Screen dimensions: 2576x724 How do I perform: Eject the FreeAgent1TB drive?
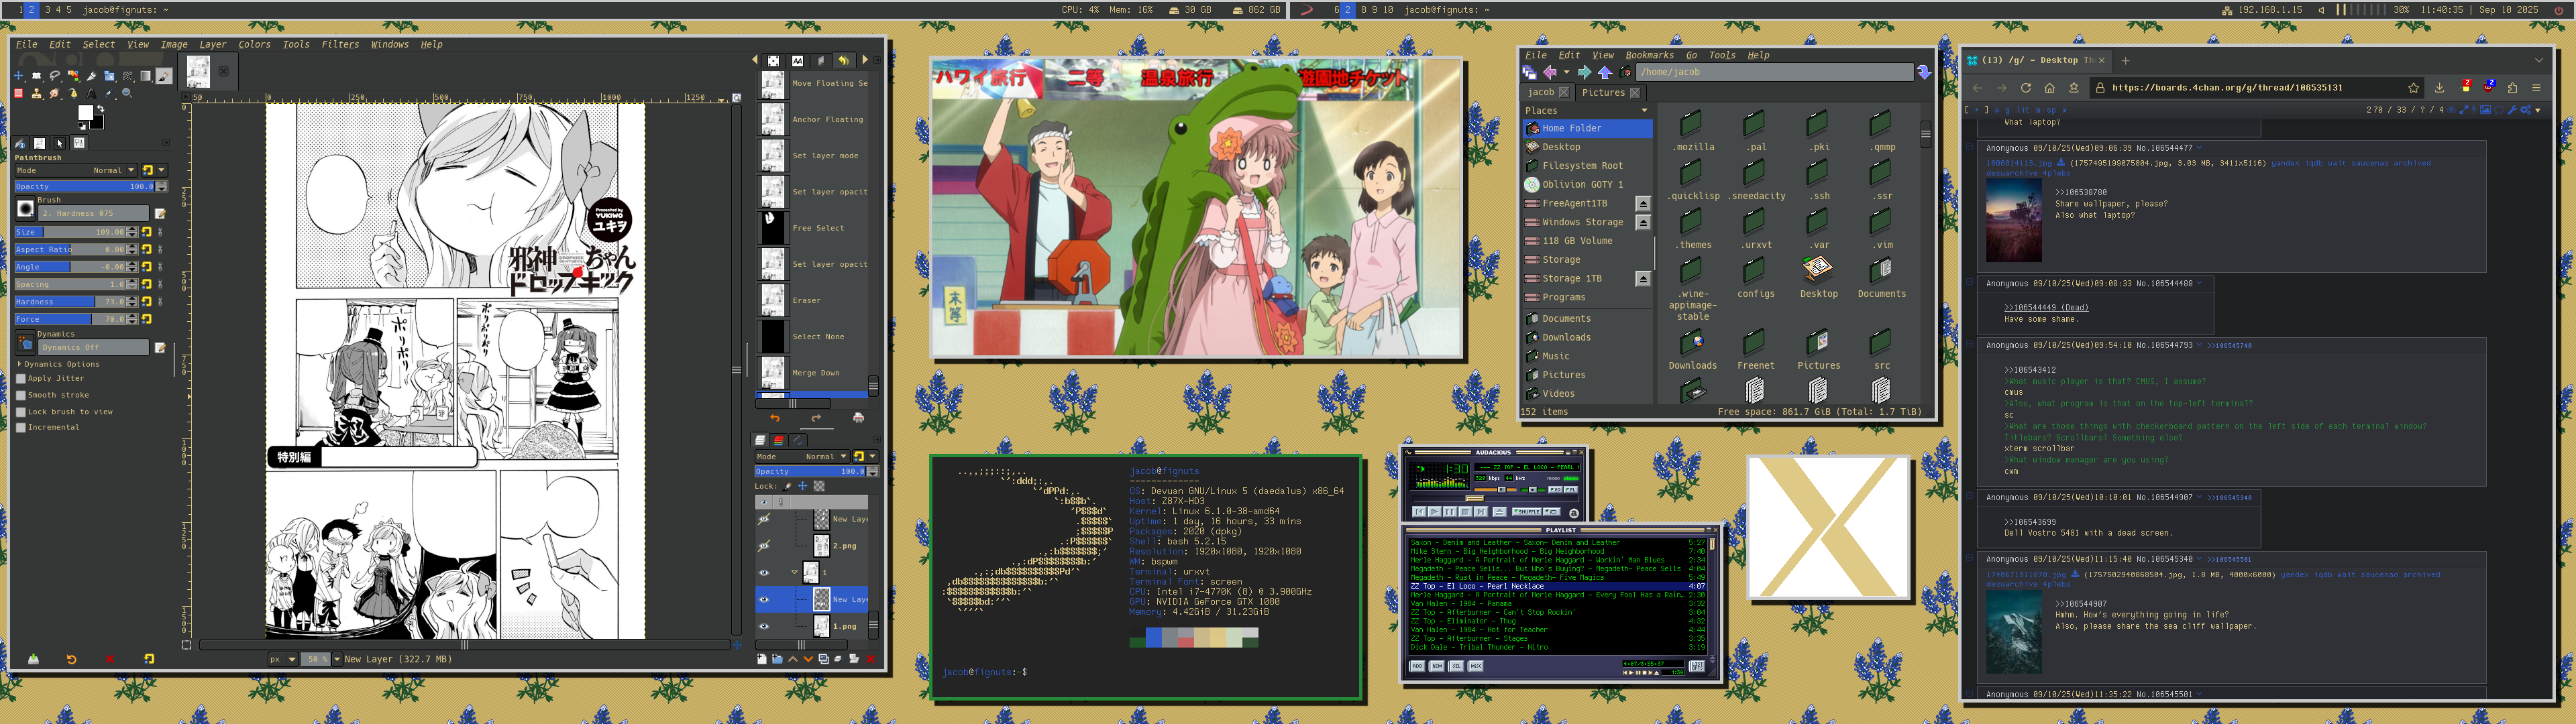tap(1642, 204)
